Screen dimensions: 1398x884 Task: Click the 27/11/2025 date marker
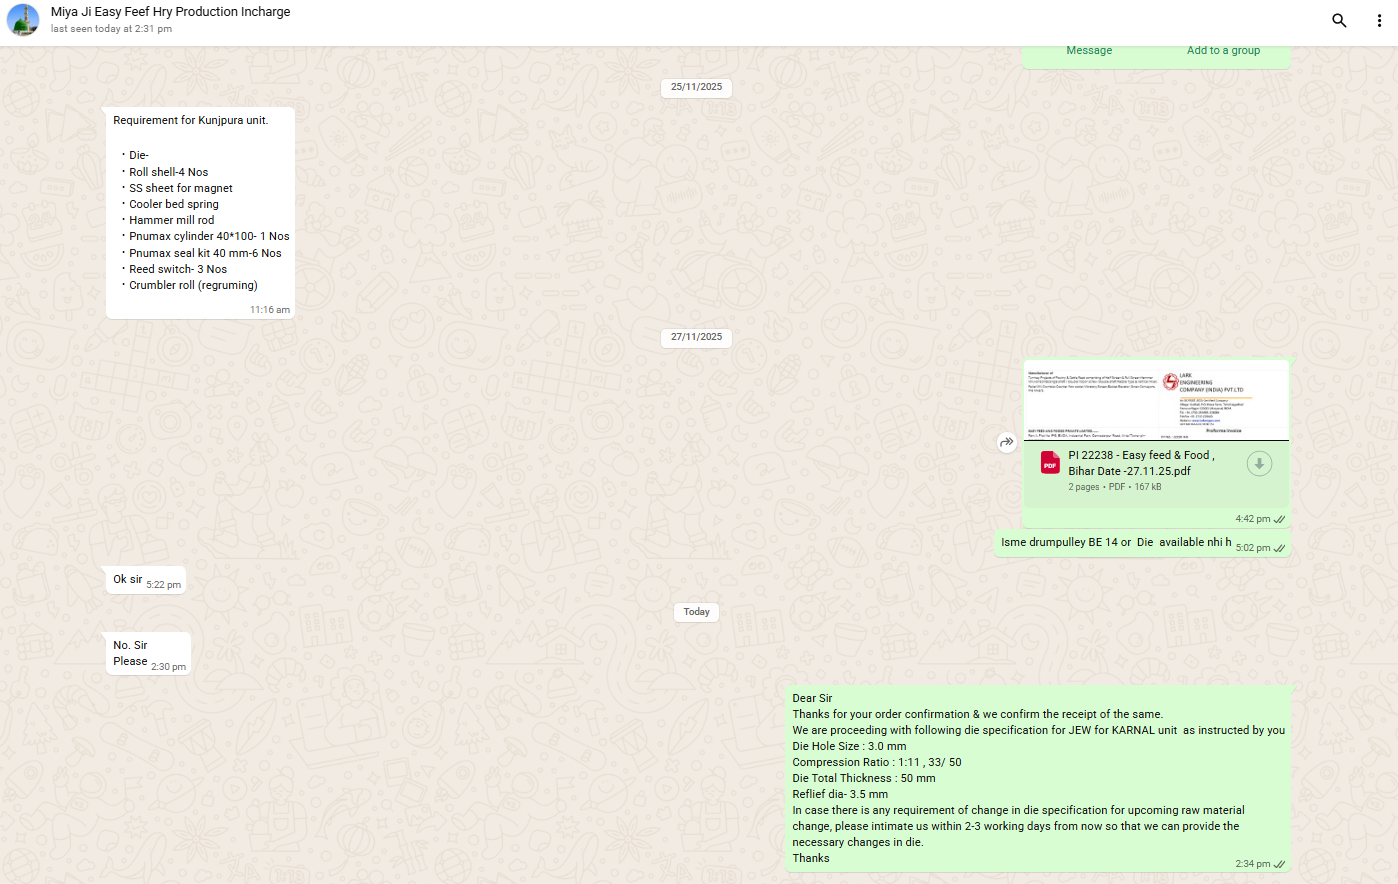click(696, 337)
